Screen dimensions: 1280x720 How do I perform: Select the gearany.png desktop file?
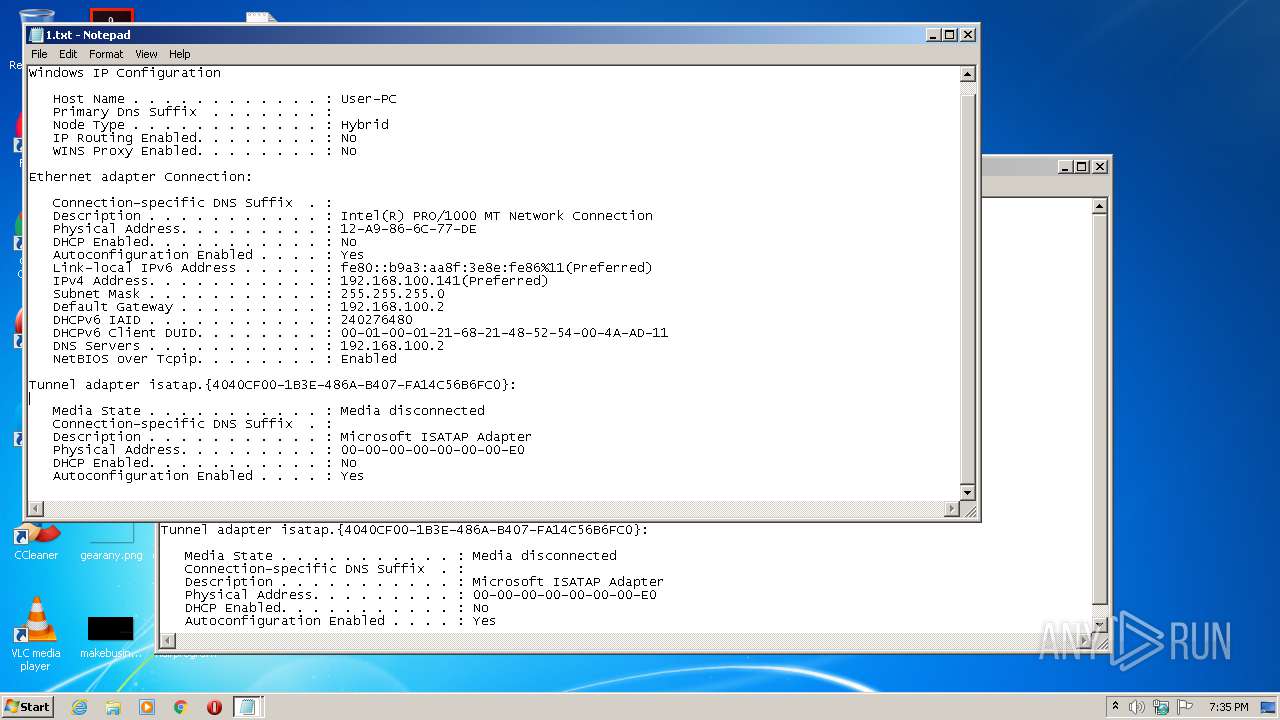tap(111, 542)
